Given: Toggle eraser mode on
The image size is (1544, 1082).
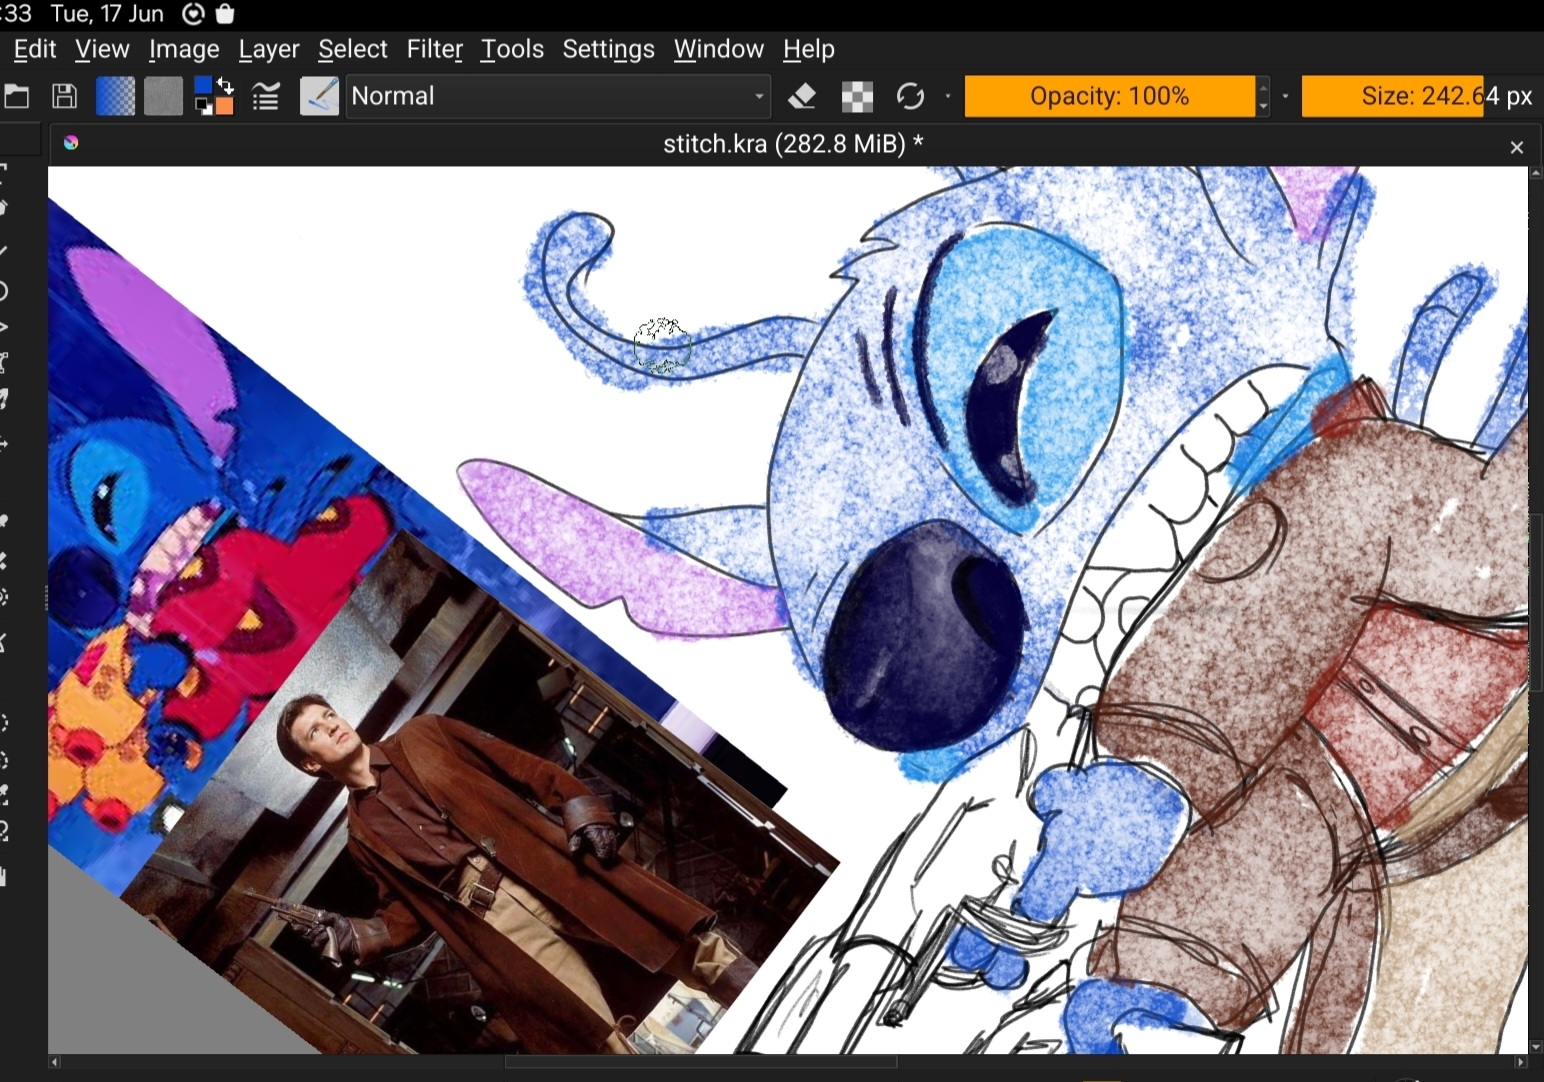Looking at the screenshot, I should pyautogui.click(x=802, y=97).
